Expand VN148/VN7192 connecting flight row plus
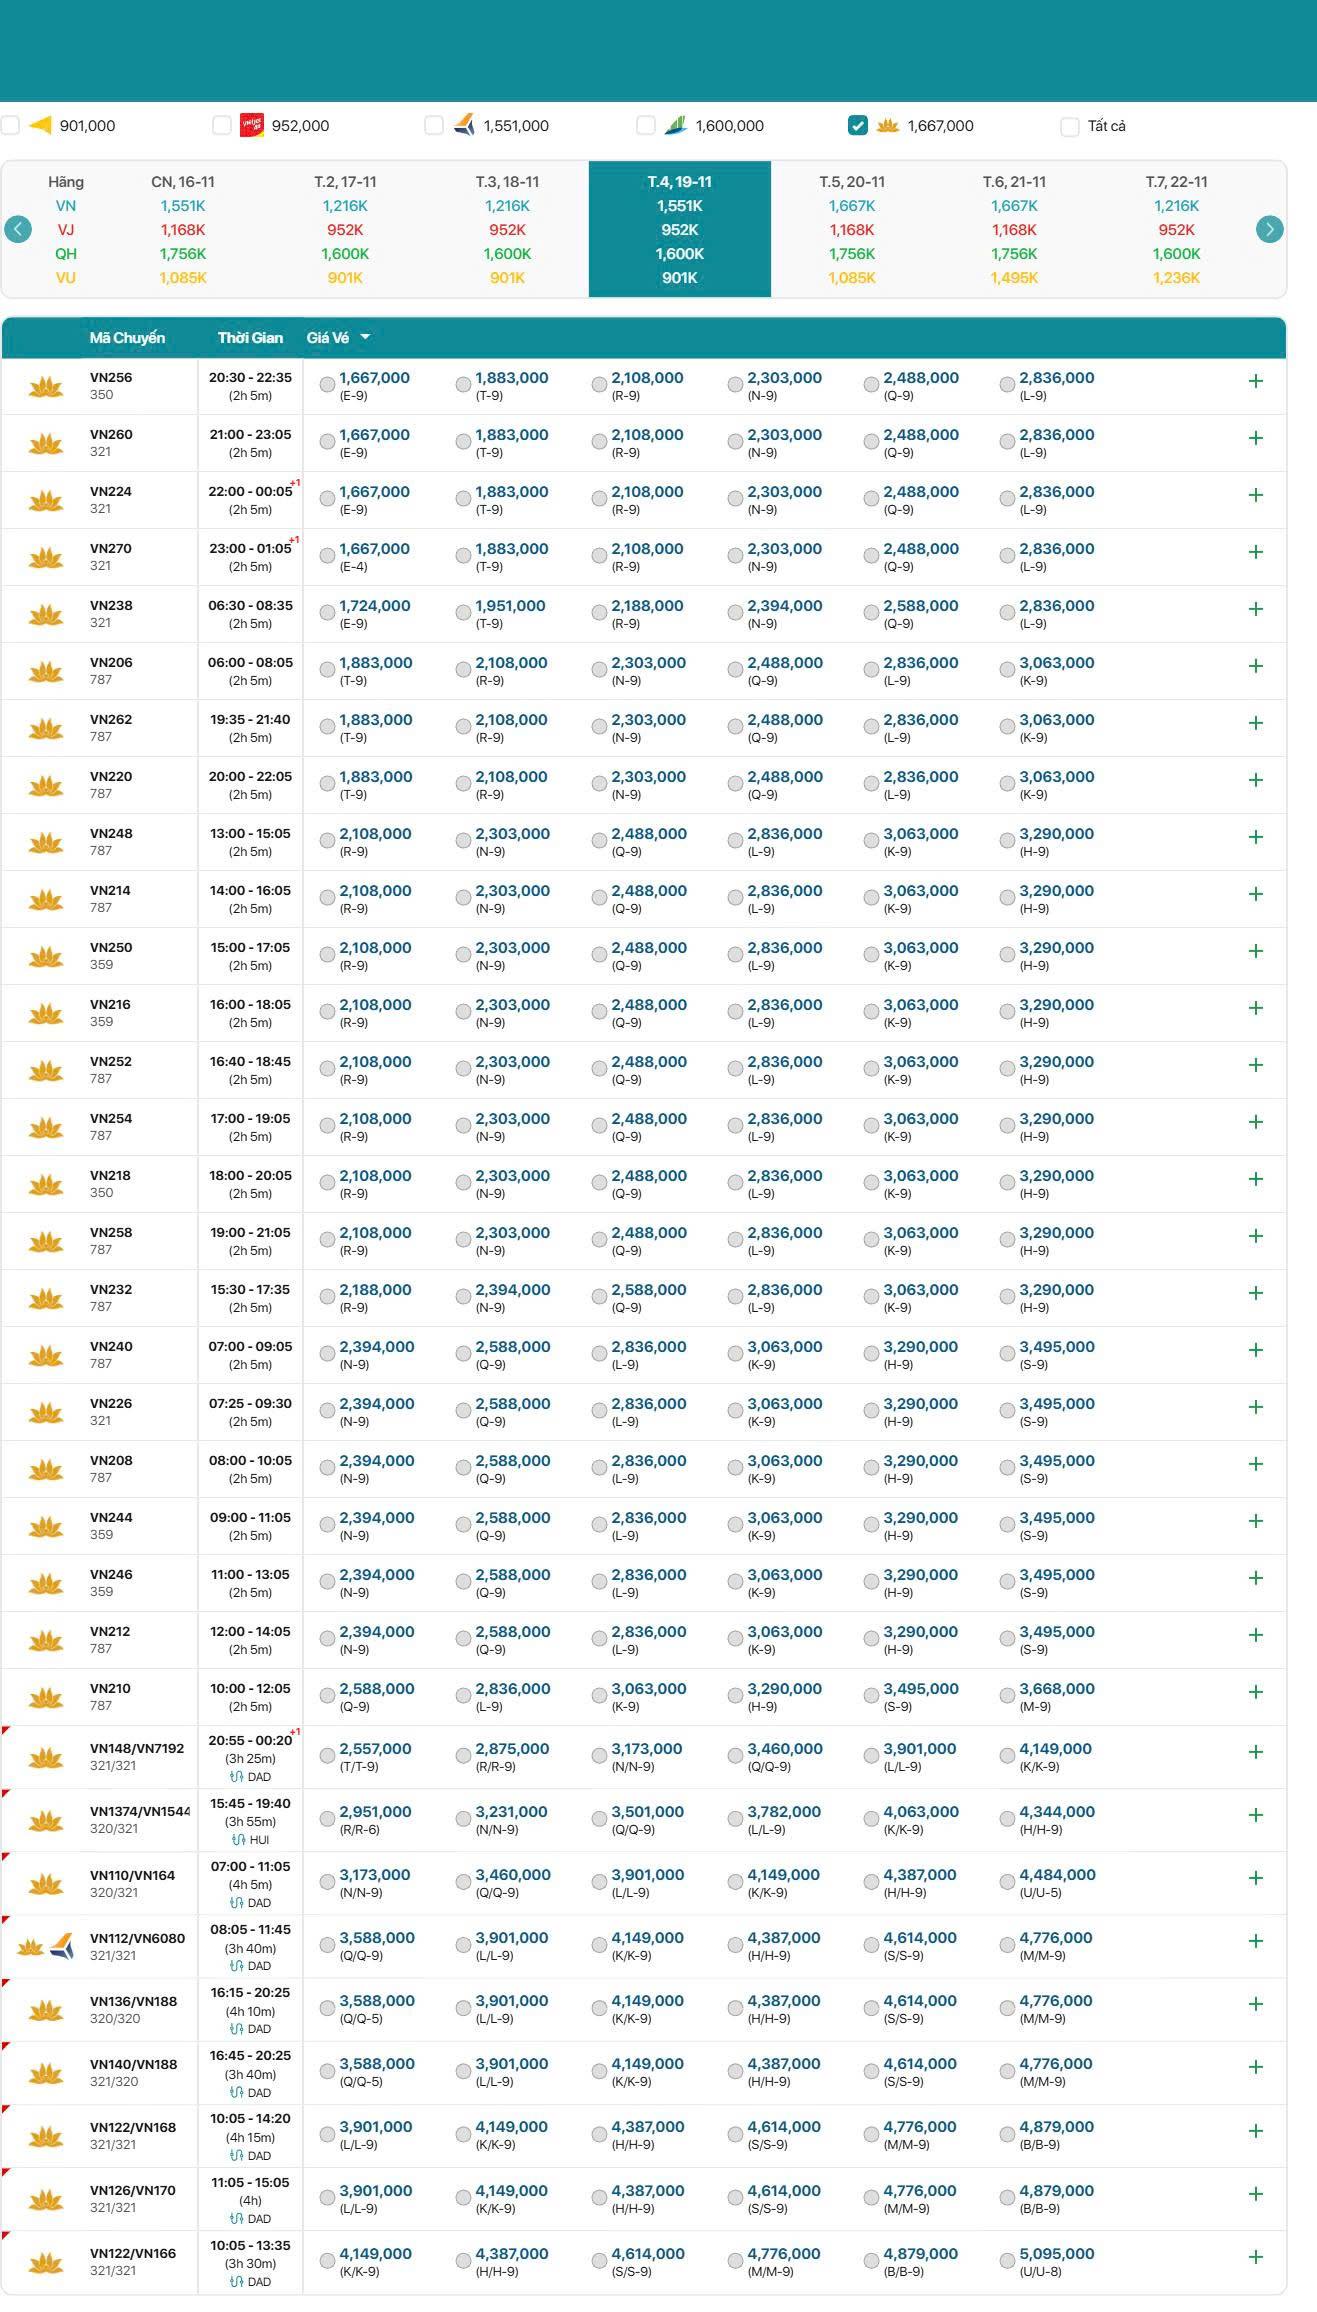The width and height of the screenshot is (1317, 2312). [1255, 1752]
